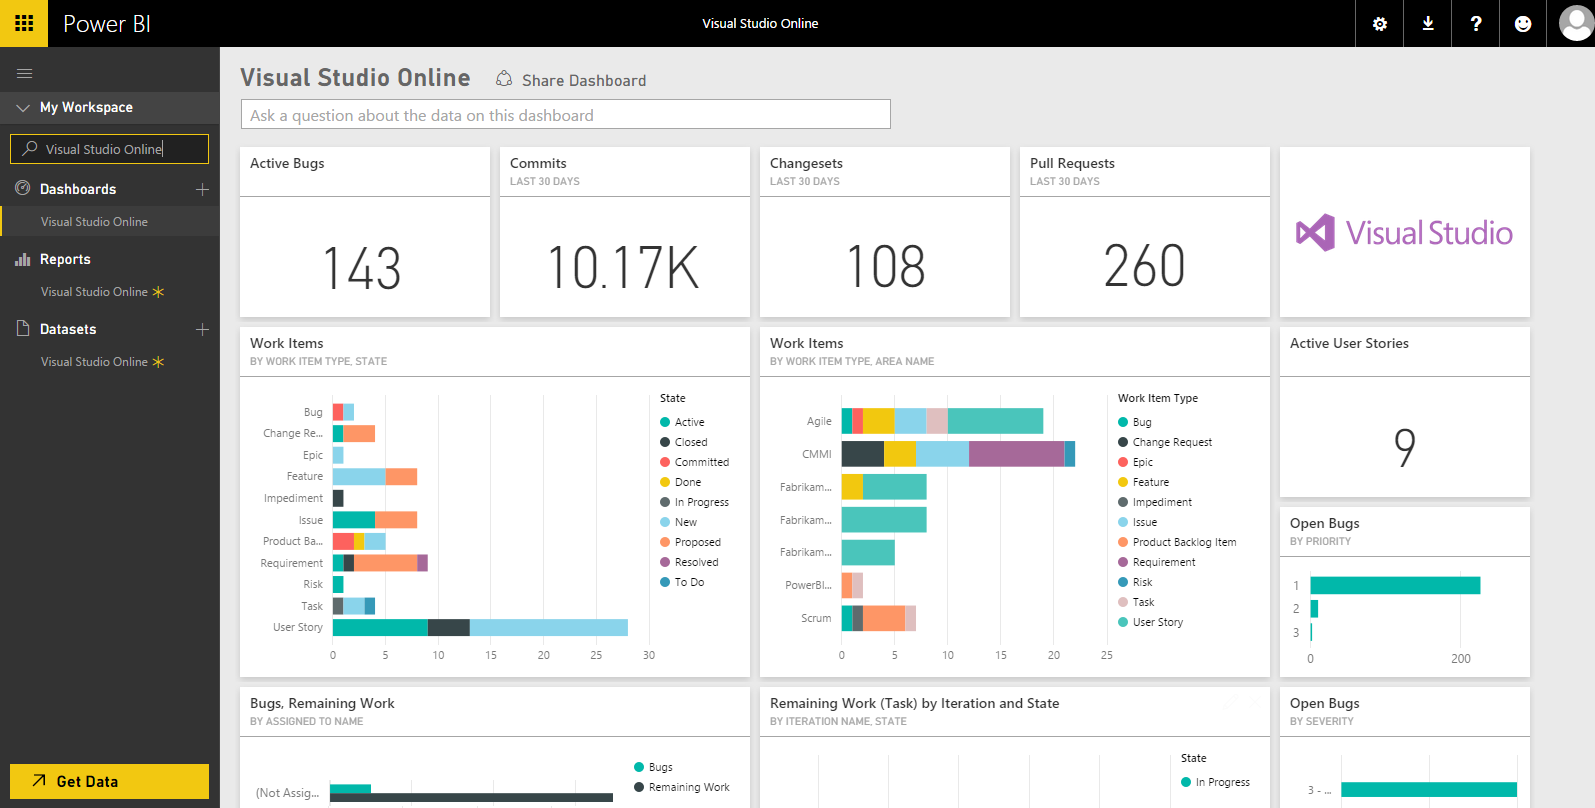Click the Requirement legend swatch
This screenshot has height=808, width=1595.
[1123, 562]
